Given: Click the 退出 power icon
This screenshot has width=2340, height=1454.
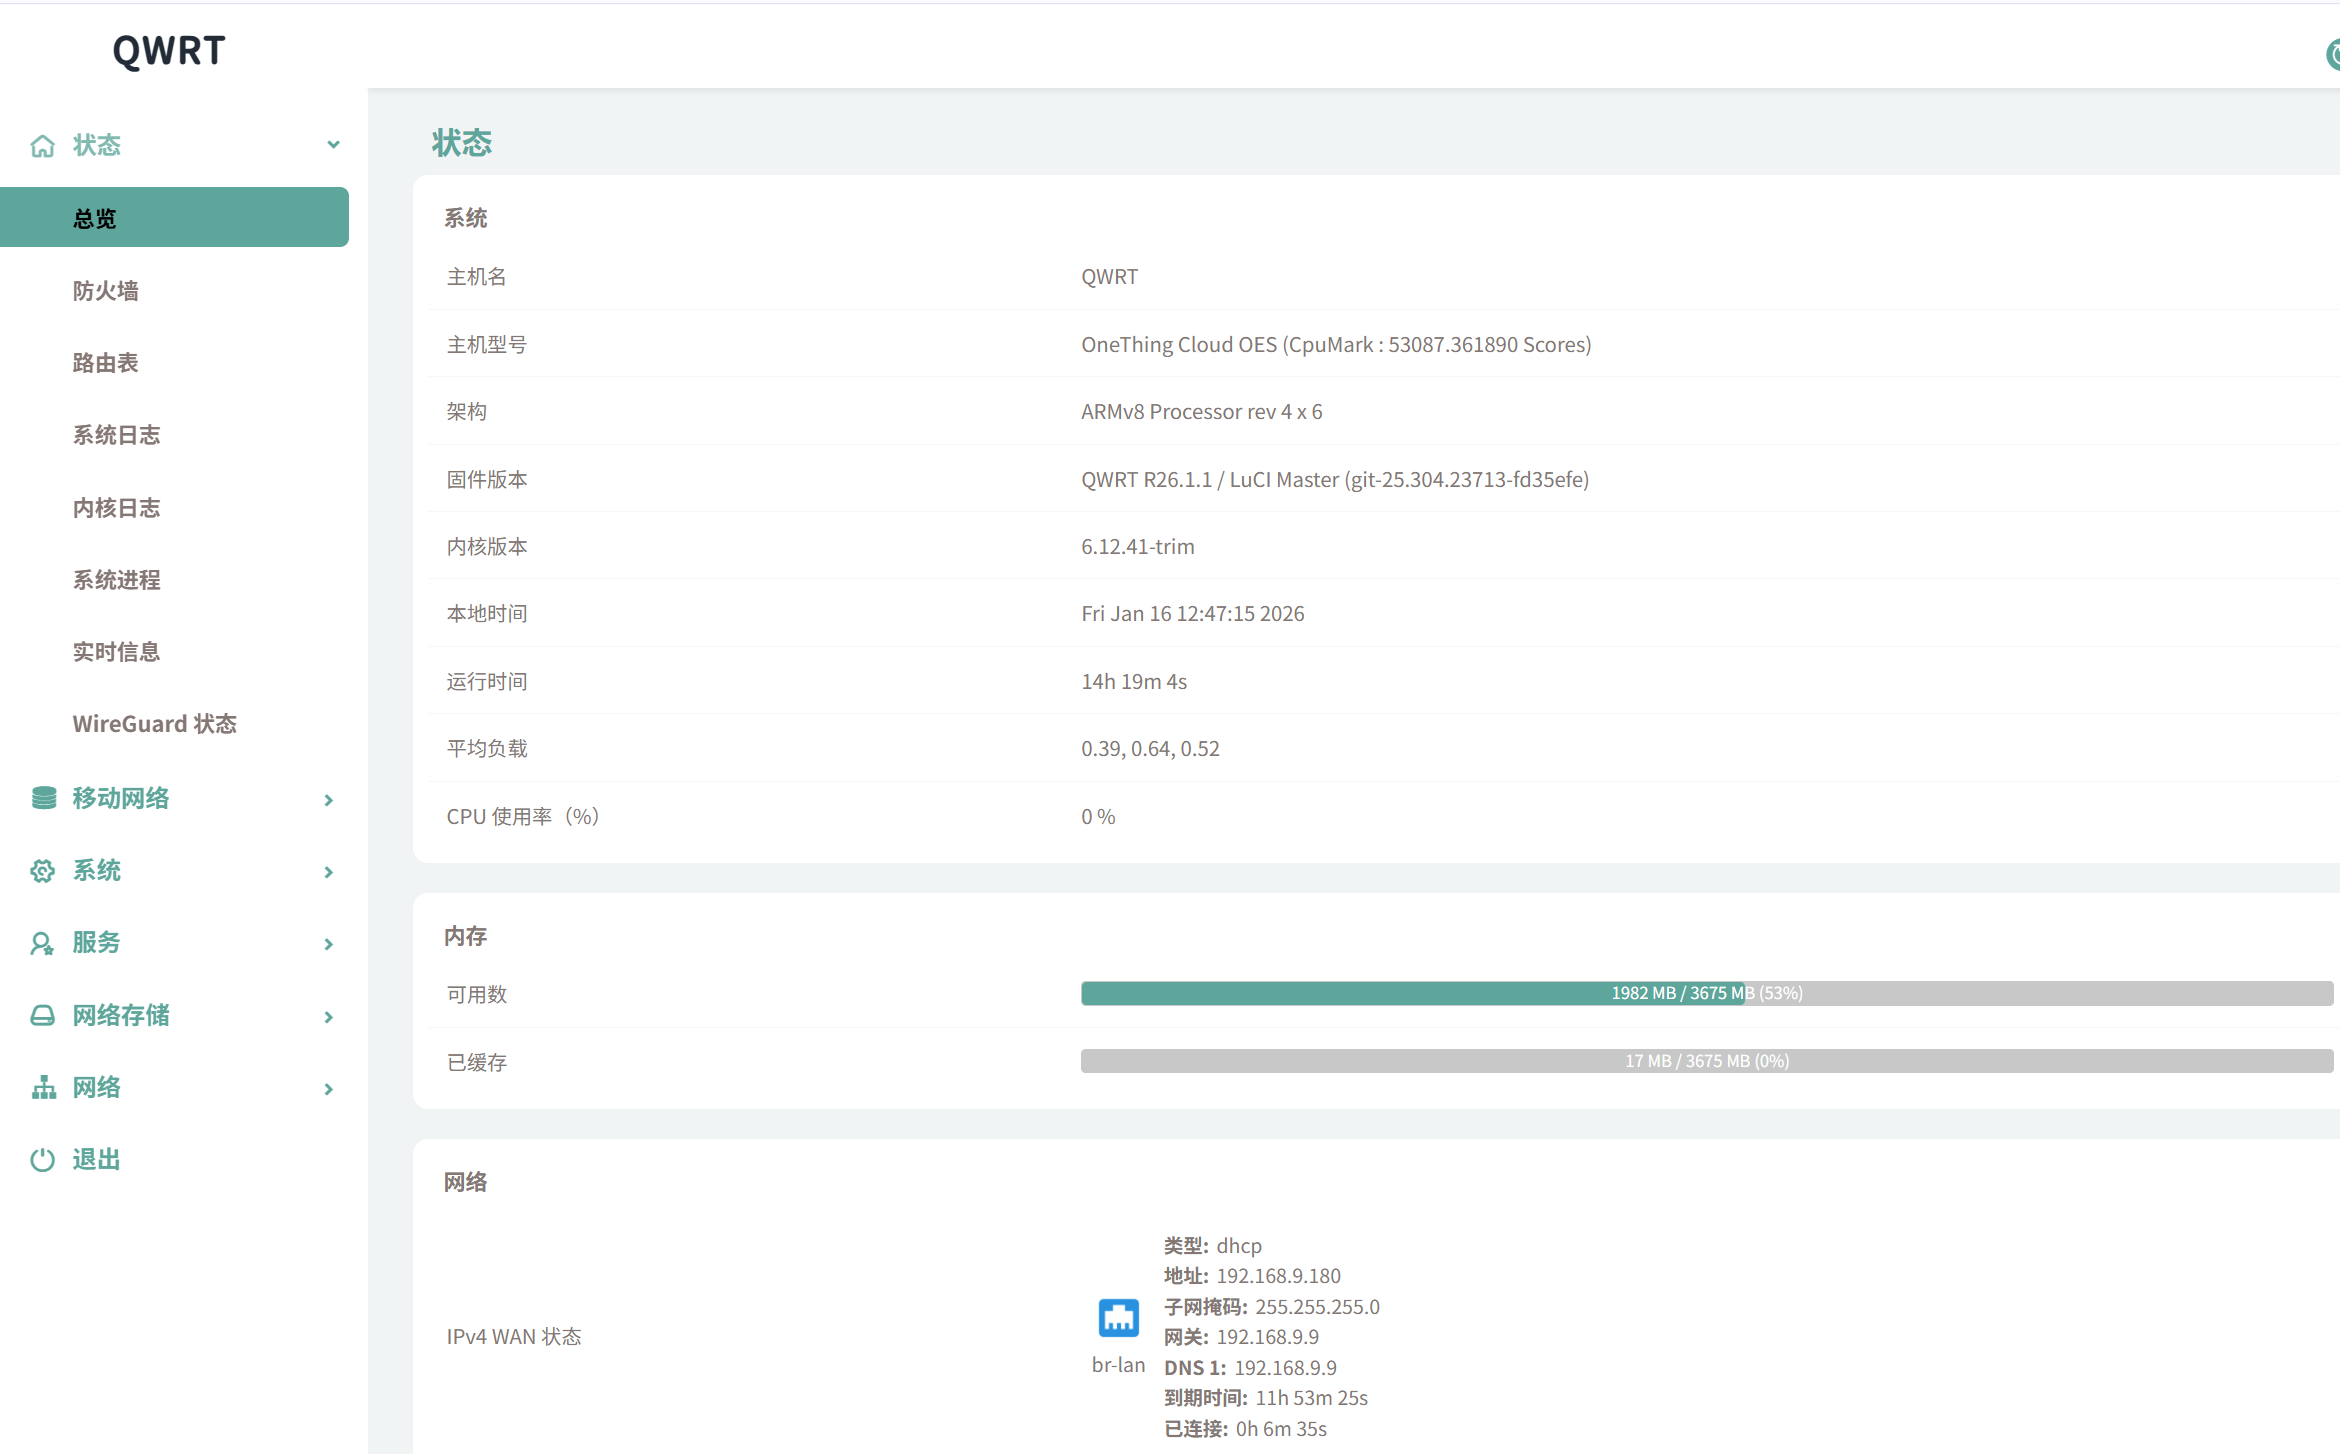Looking at the screenshot, I should click(42, 1159).
